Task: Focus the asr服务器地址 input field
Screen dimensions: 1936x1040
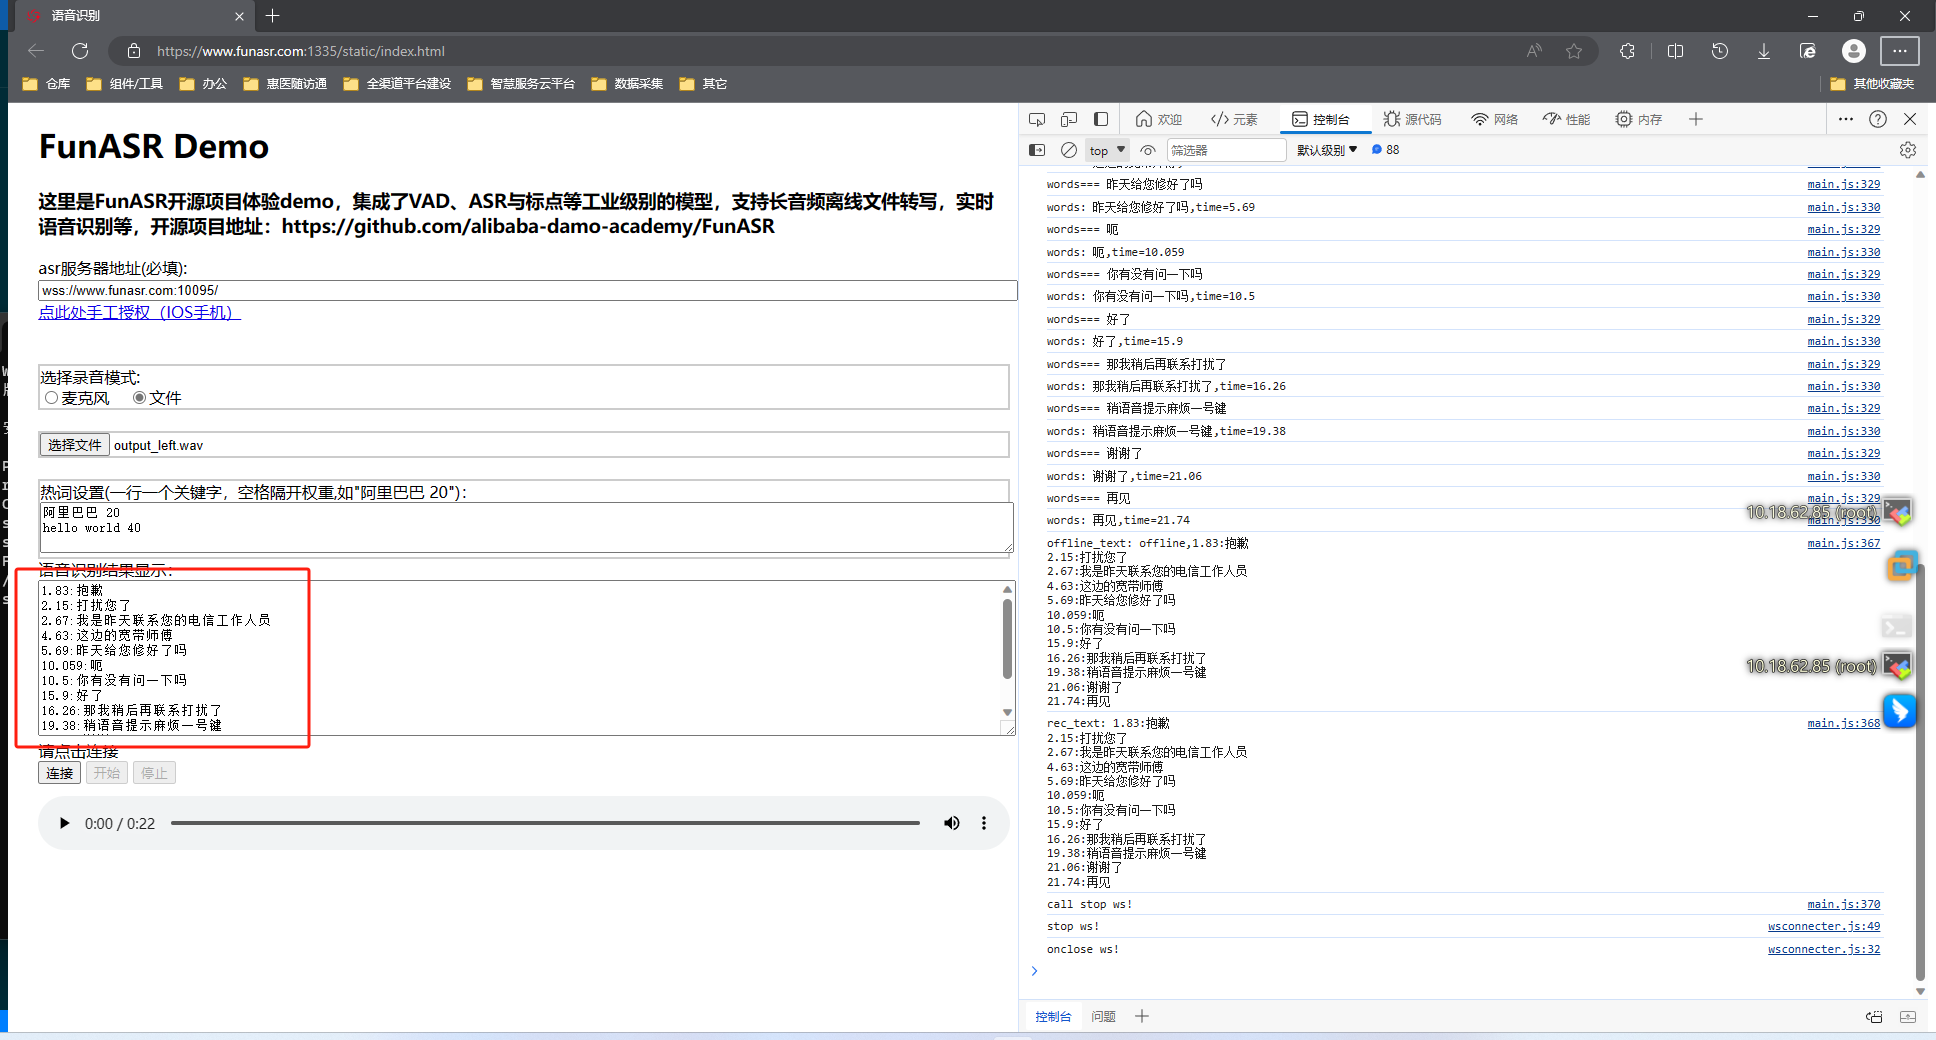Action: click(528, 291)
